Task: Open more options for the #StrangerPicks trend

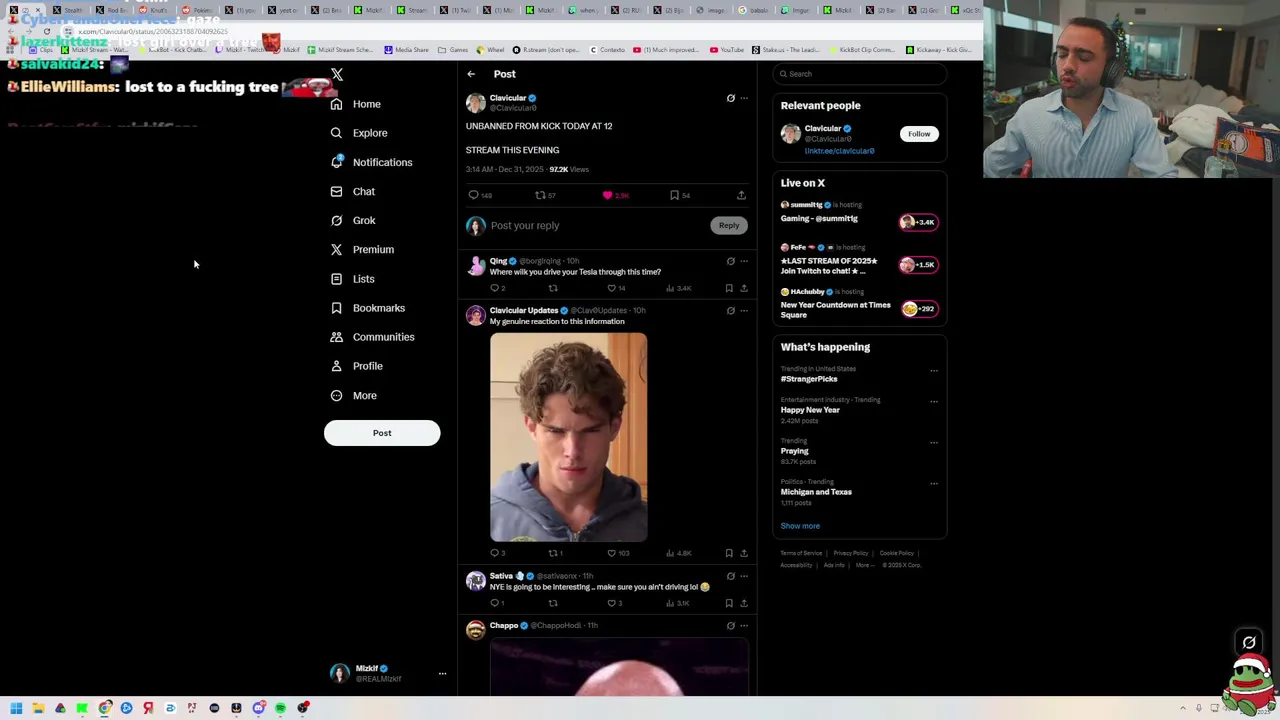Action: pos(934,370)
